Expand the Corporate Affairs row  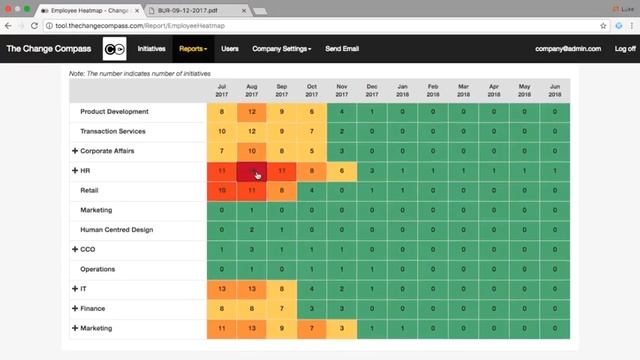click(x=75, y=151)
